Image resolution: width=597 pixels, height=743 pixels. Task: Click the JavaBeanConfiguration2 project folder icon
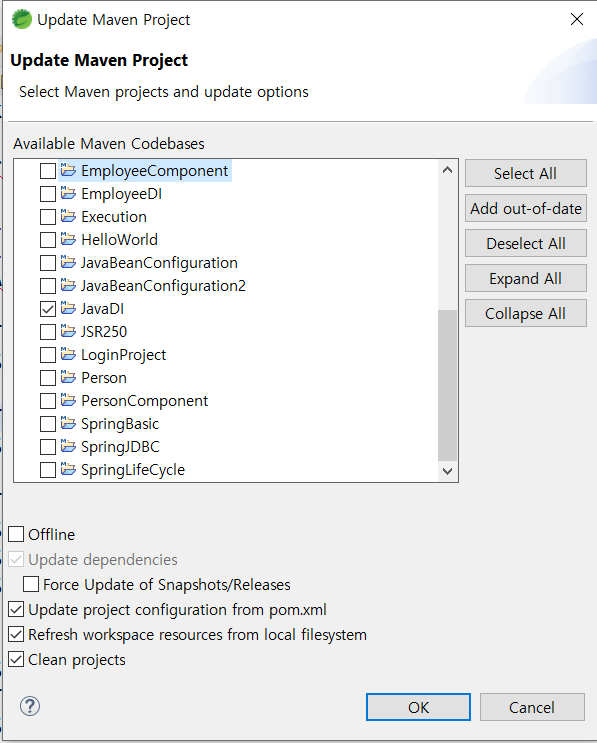click(x=68, y=285)
